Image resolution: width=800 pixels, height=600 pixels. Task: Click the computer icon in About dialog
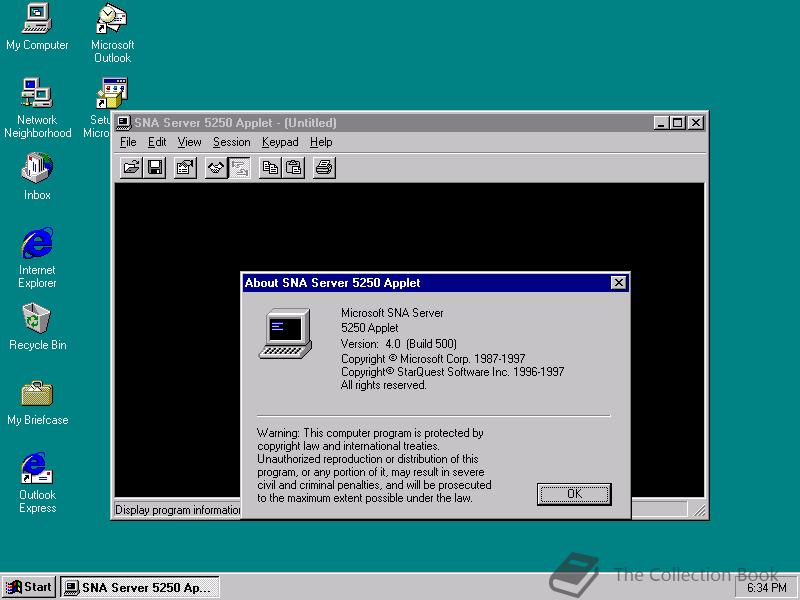pos(286,333)
